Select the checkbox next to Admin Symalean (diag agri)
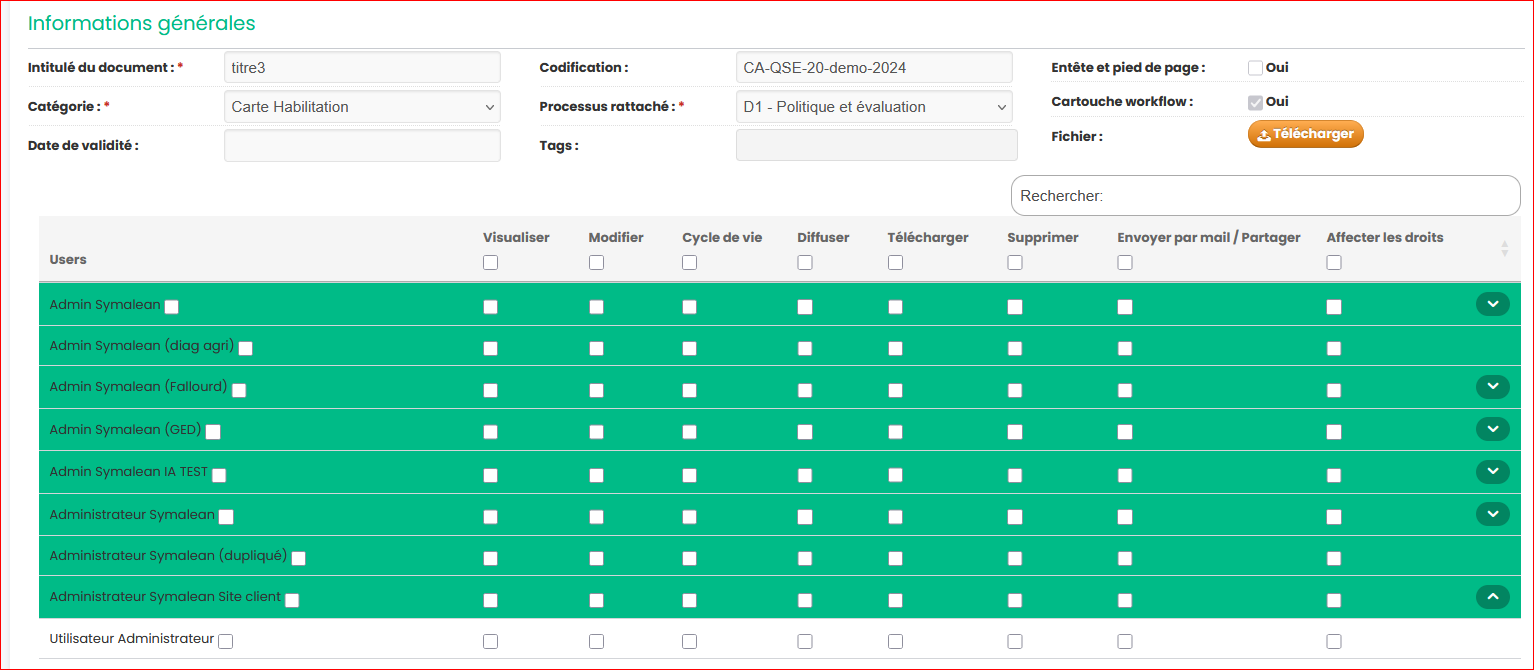 pos(245,348)
